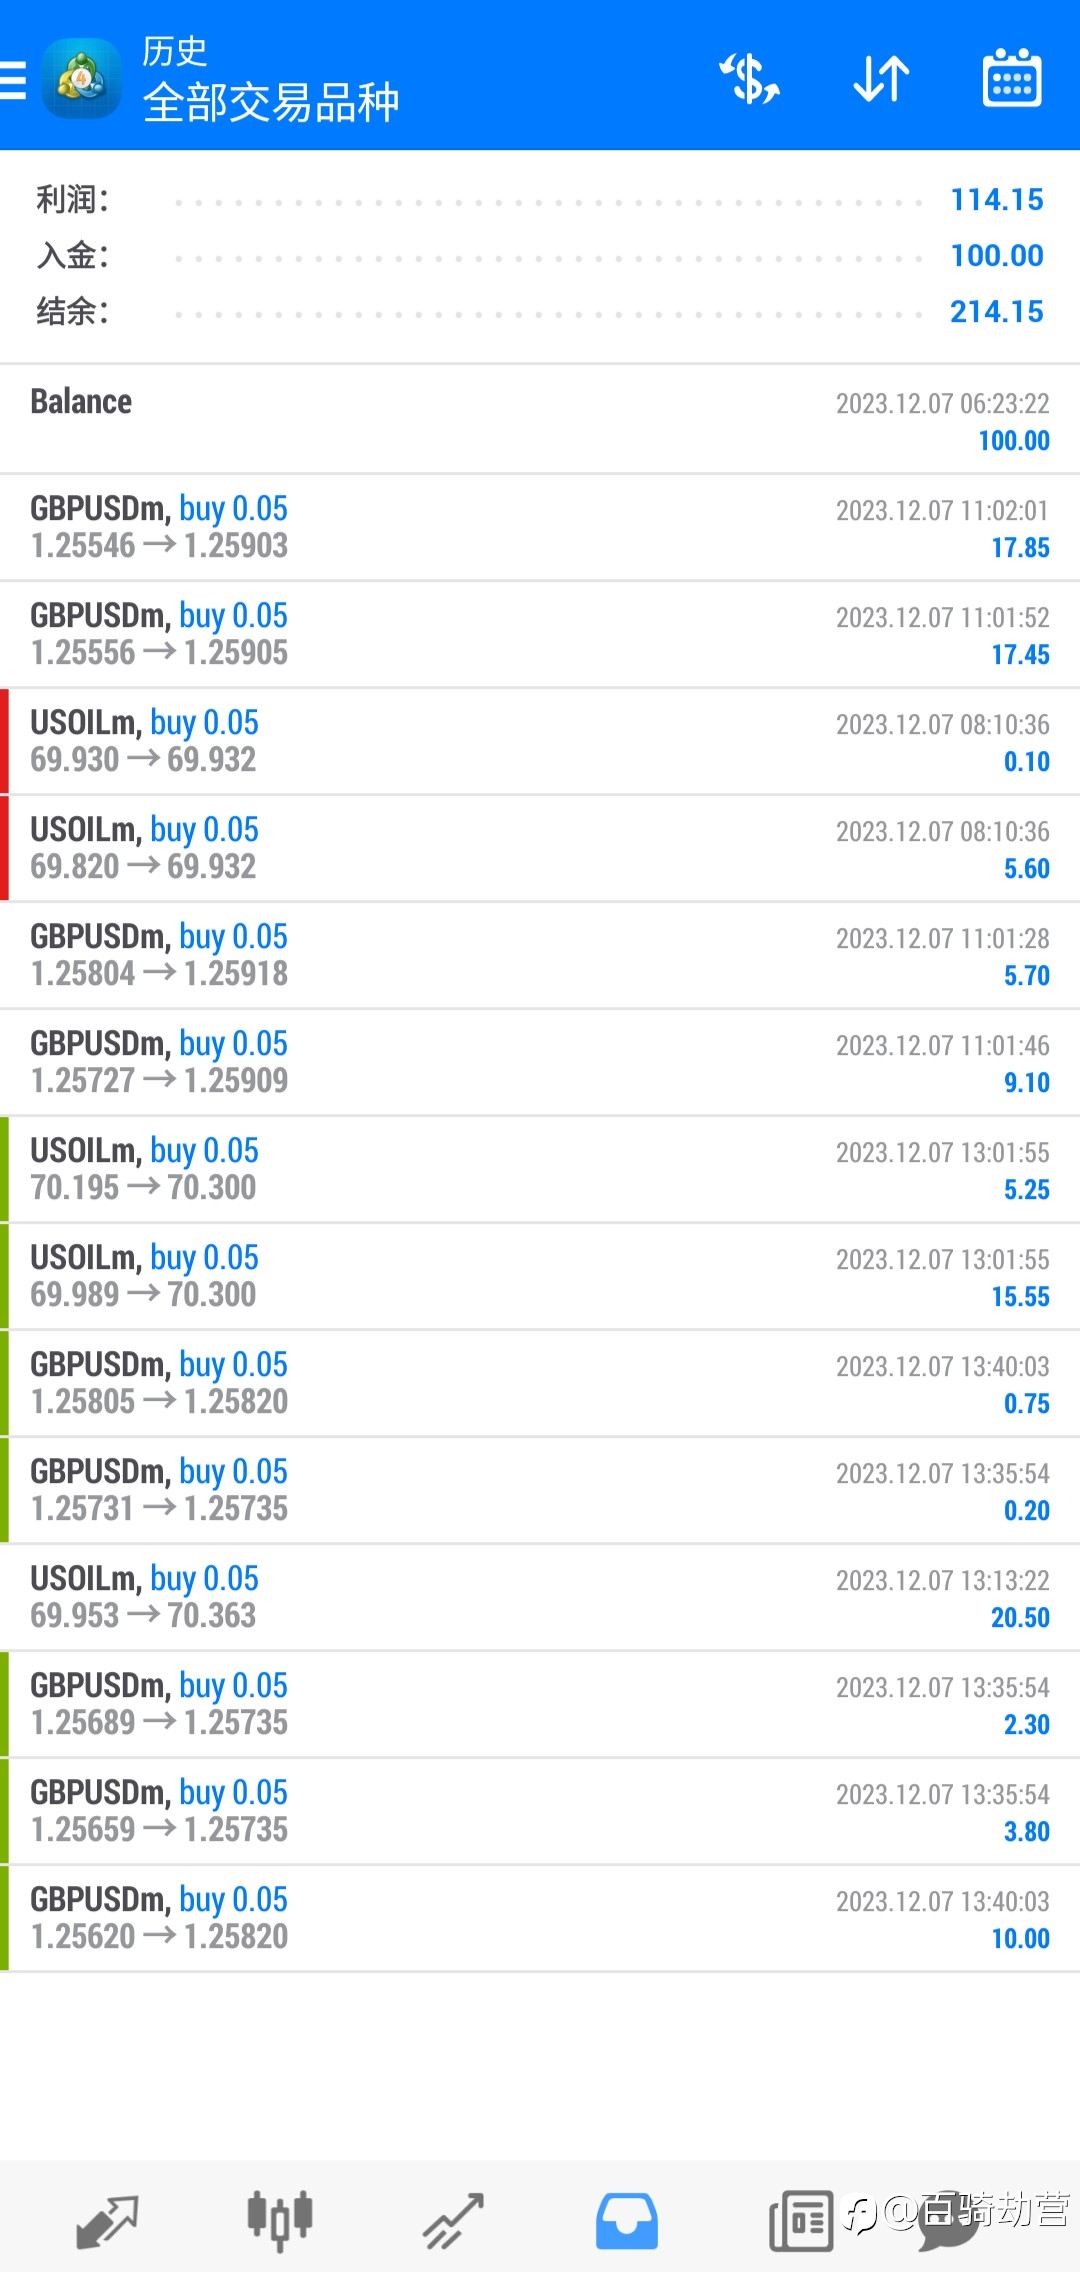Open the currency symbol filter icon

749,79
